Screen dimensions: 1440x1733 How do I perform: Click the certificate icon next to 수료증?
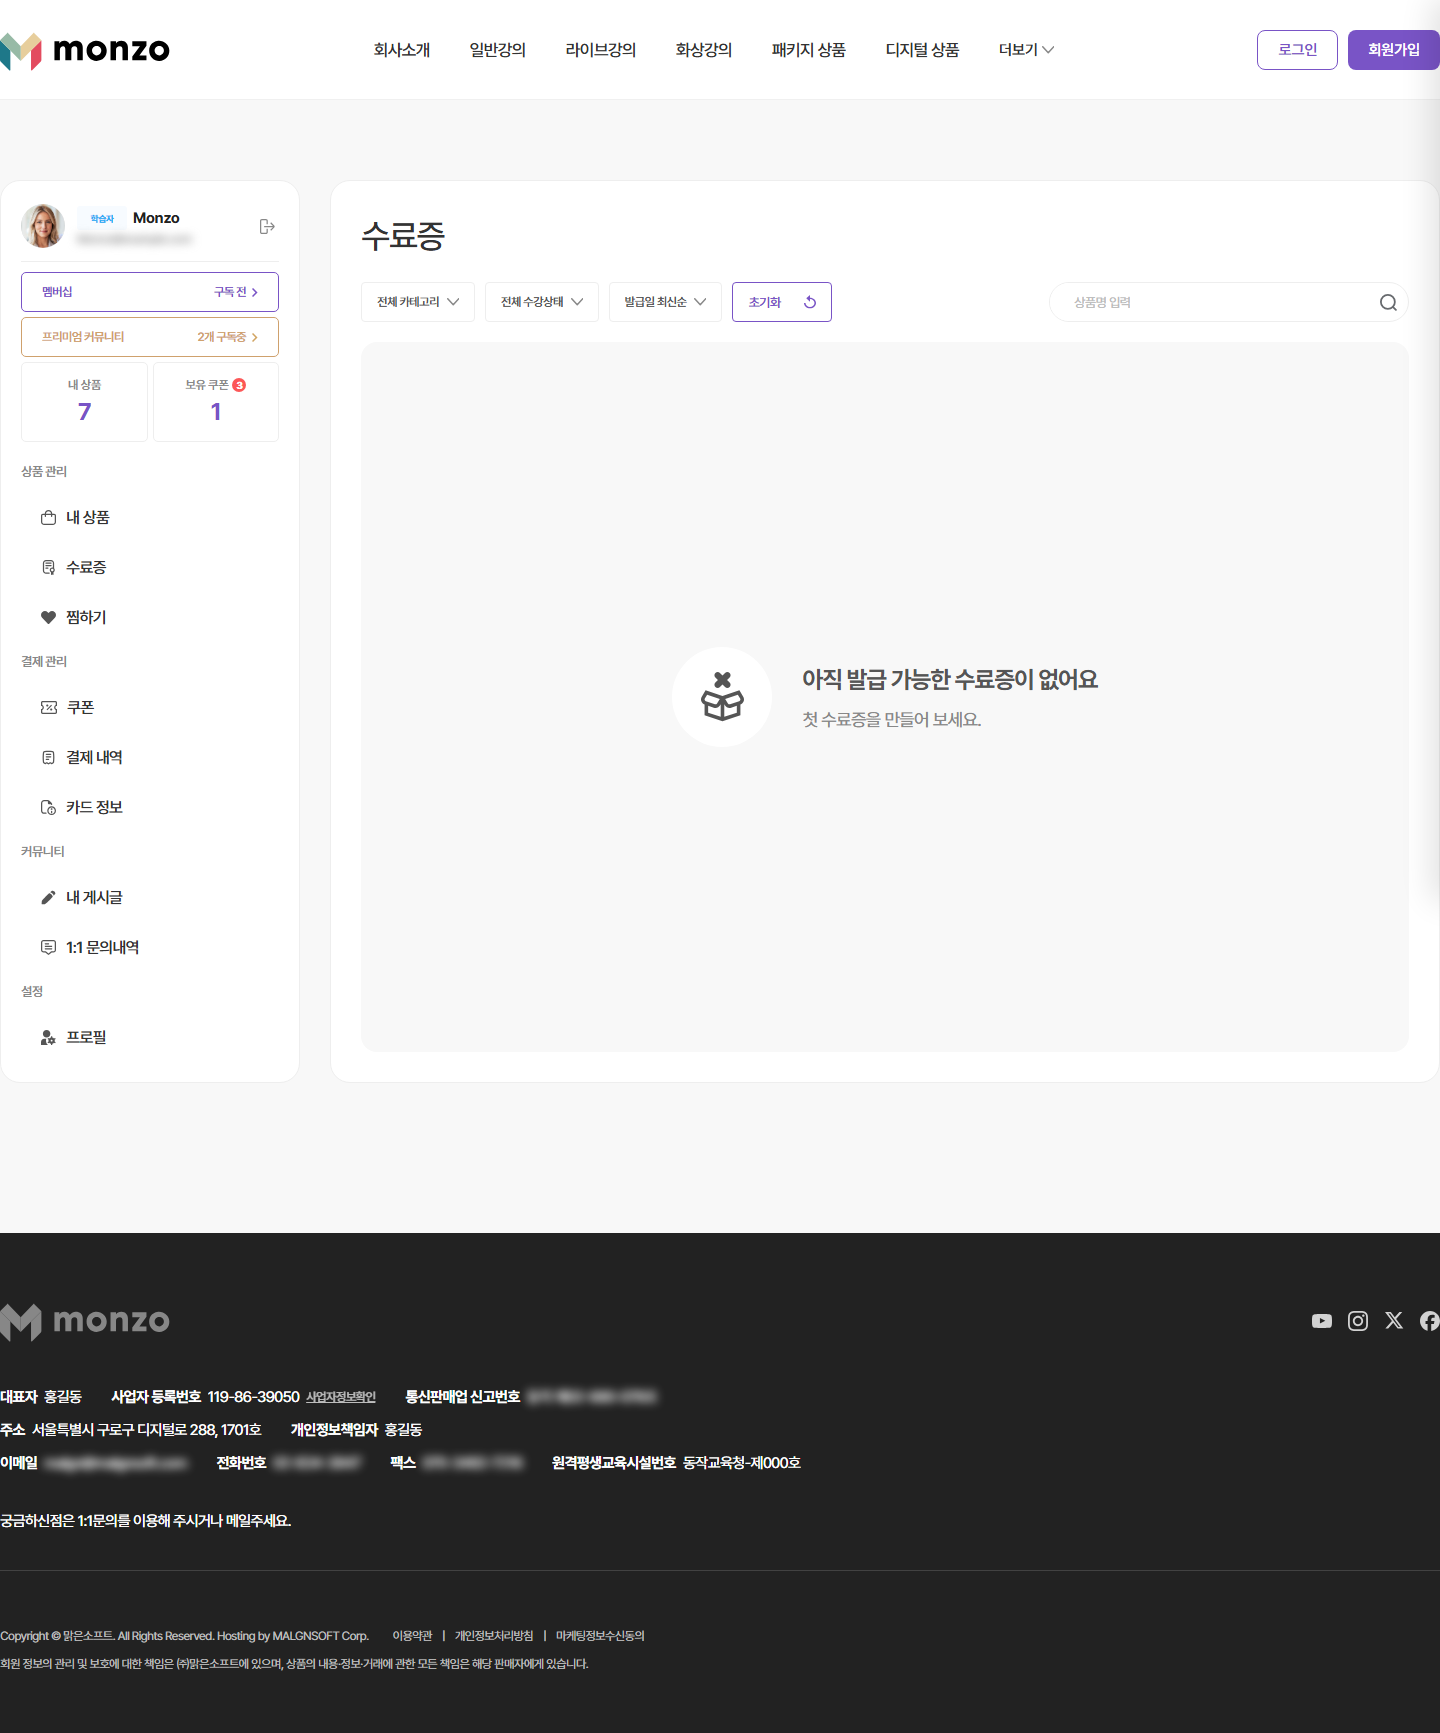click(48, 567)
